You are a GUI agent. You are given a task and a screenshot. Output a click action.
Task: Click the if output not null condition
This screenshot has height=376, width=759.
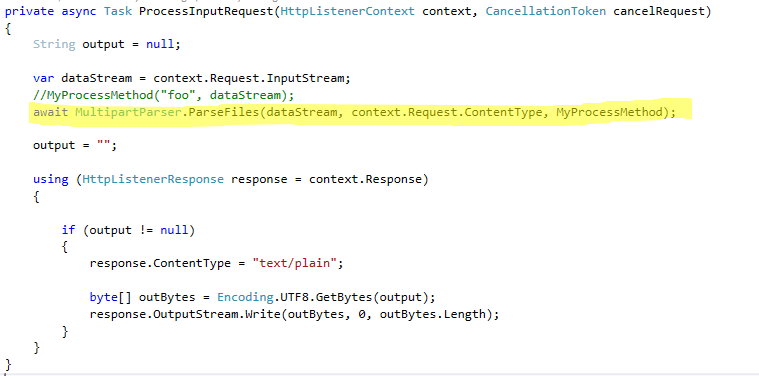coord(128,230)
